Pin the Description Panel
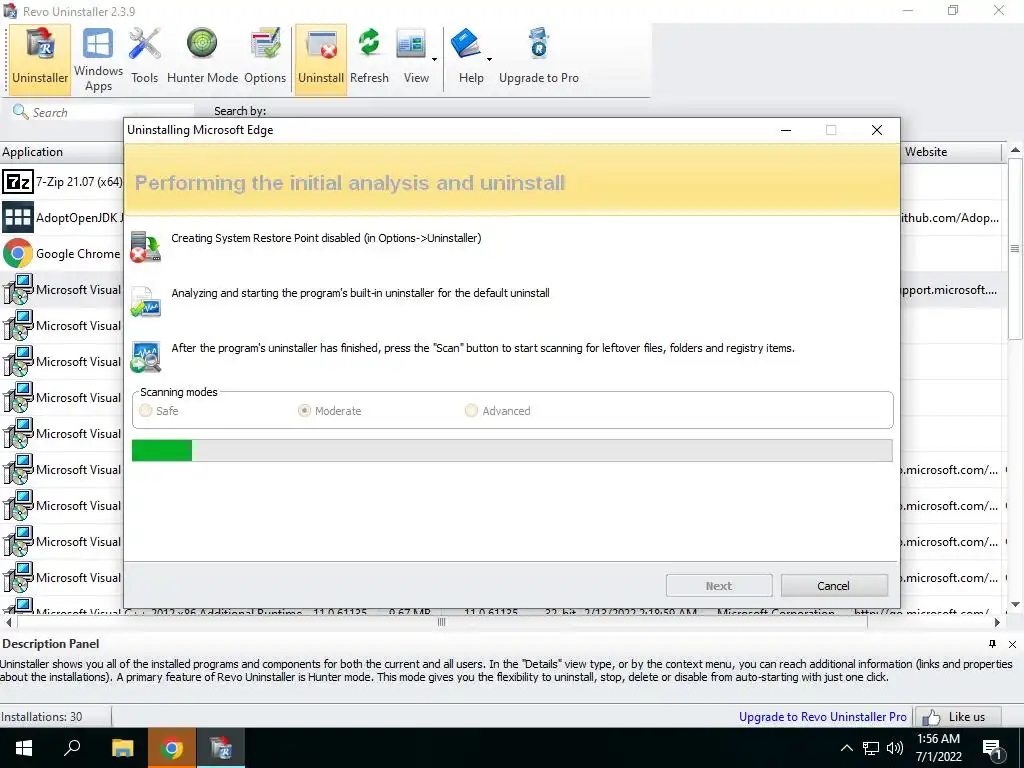This screenshot has width=1024, height=768. click(993, 644)
